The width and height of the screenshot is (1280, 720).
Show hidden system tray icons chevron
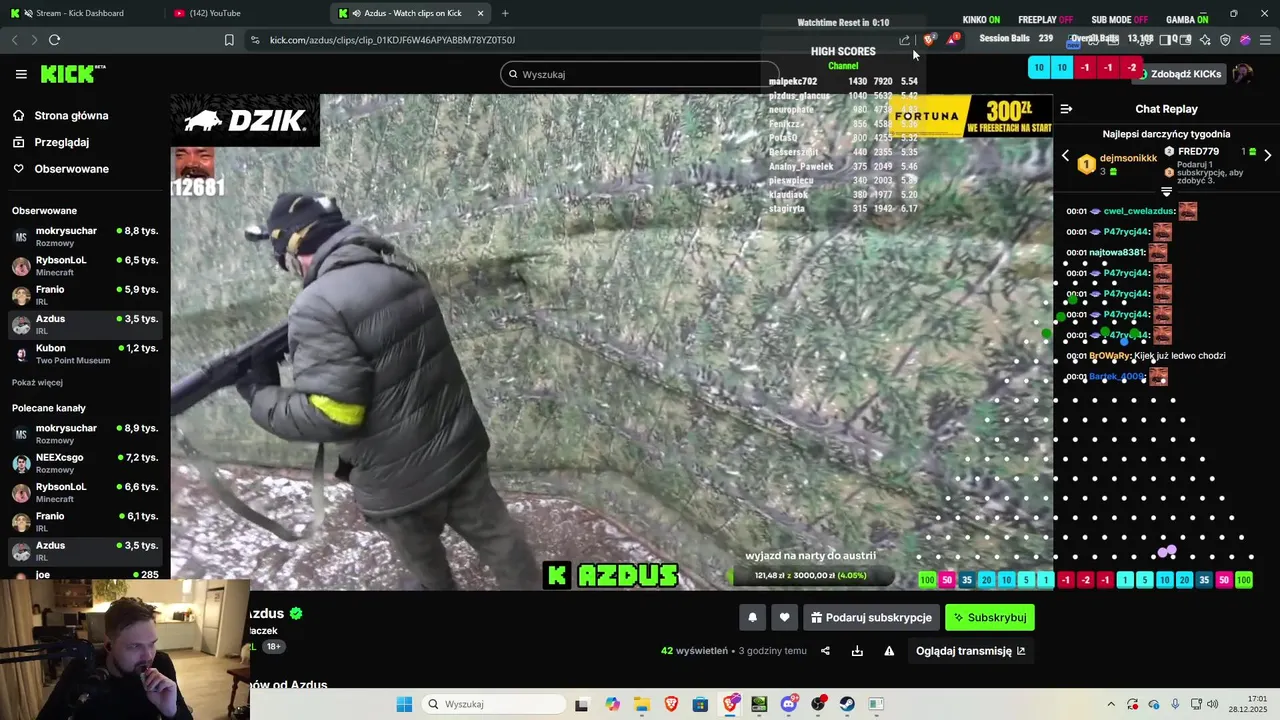(x=1110, y=704)
